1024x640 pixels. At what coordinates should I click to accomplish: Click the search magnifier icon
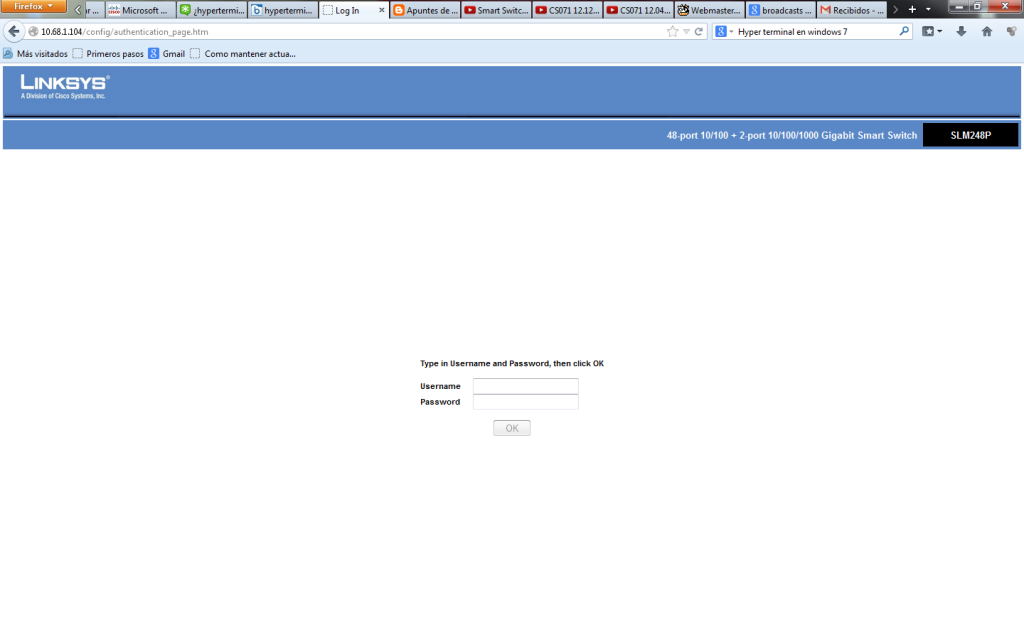(905, 31)
